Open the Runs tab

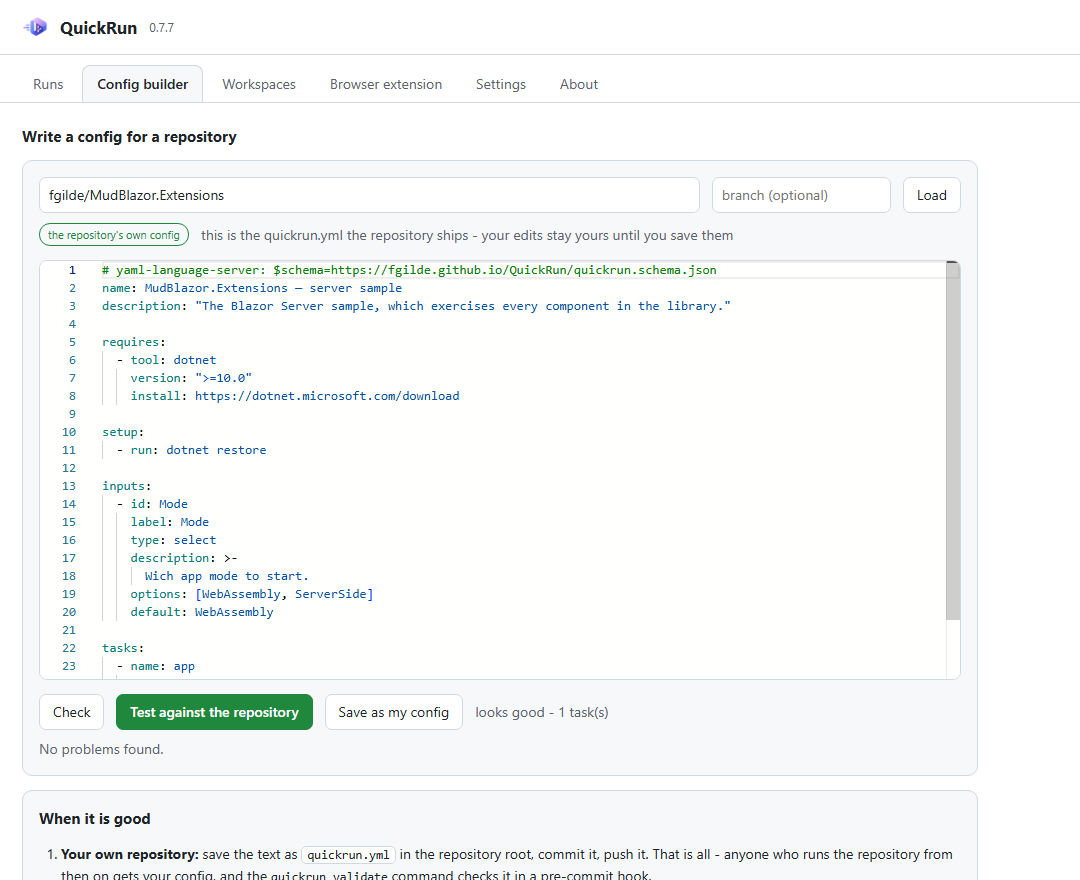[x=48, y=84]
